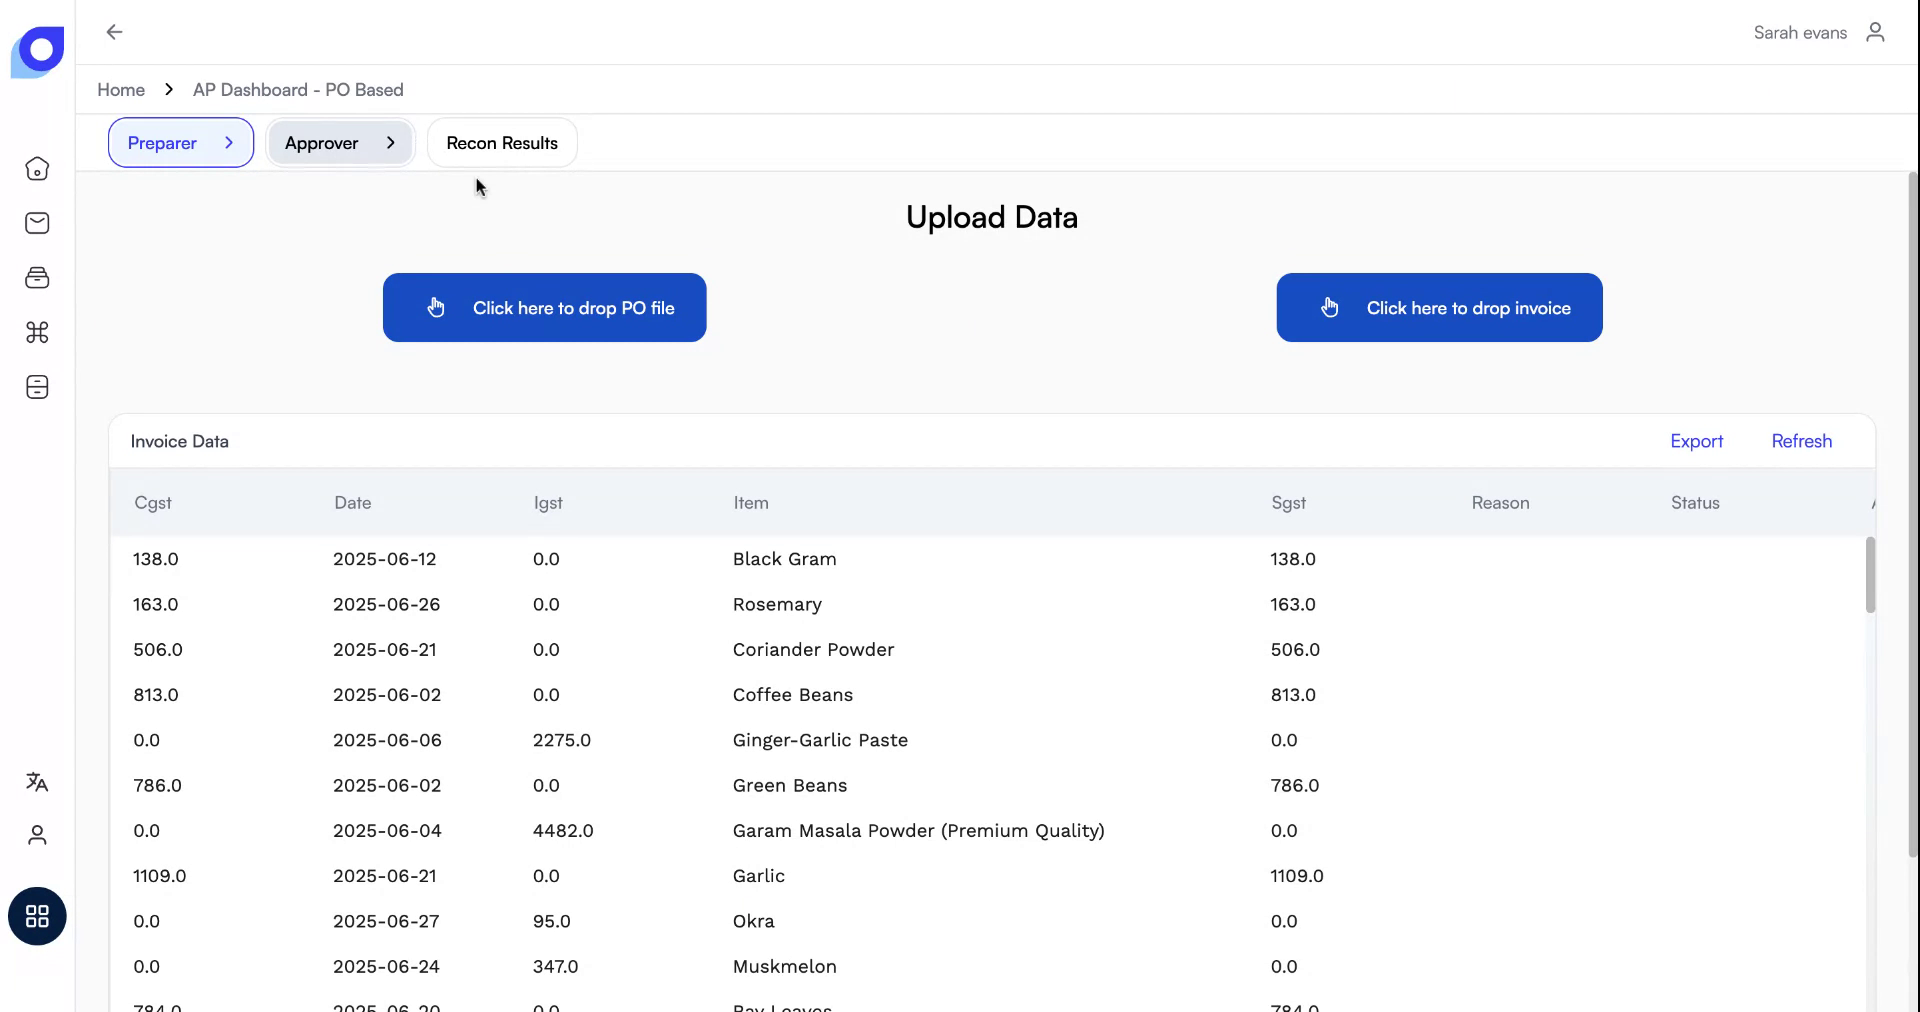Image resolution: width=1920 pixels, height=1012 pixels.
Task: Open the database icon in the sidebar
Action: (x=37, y=387)
